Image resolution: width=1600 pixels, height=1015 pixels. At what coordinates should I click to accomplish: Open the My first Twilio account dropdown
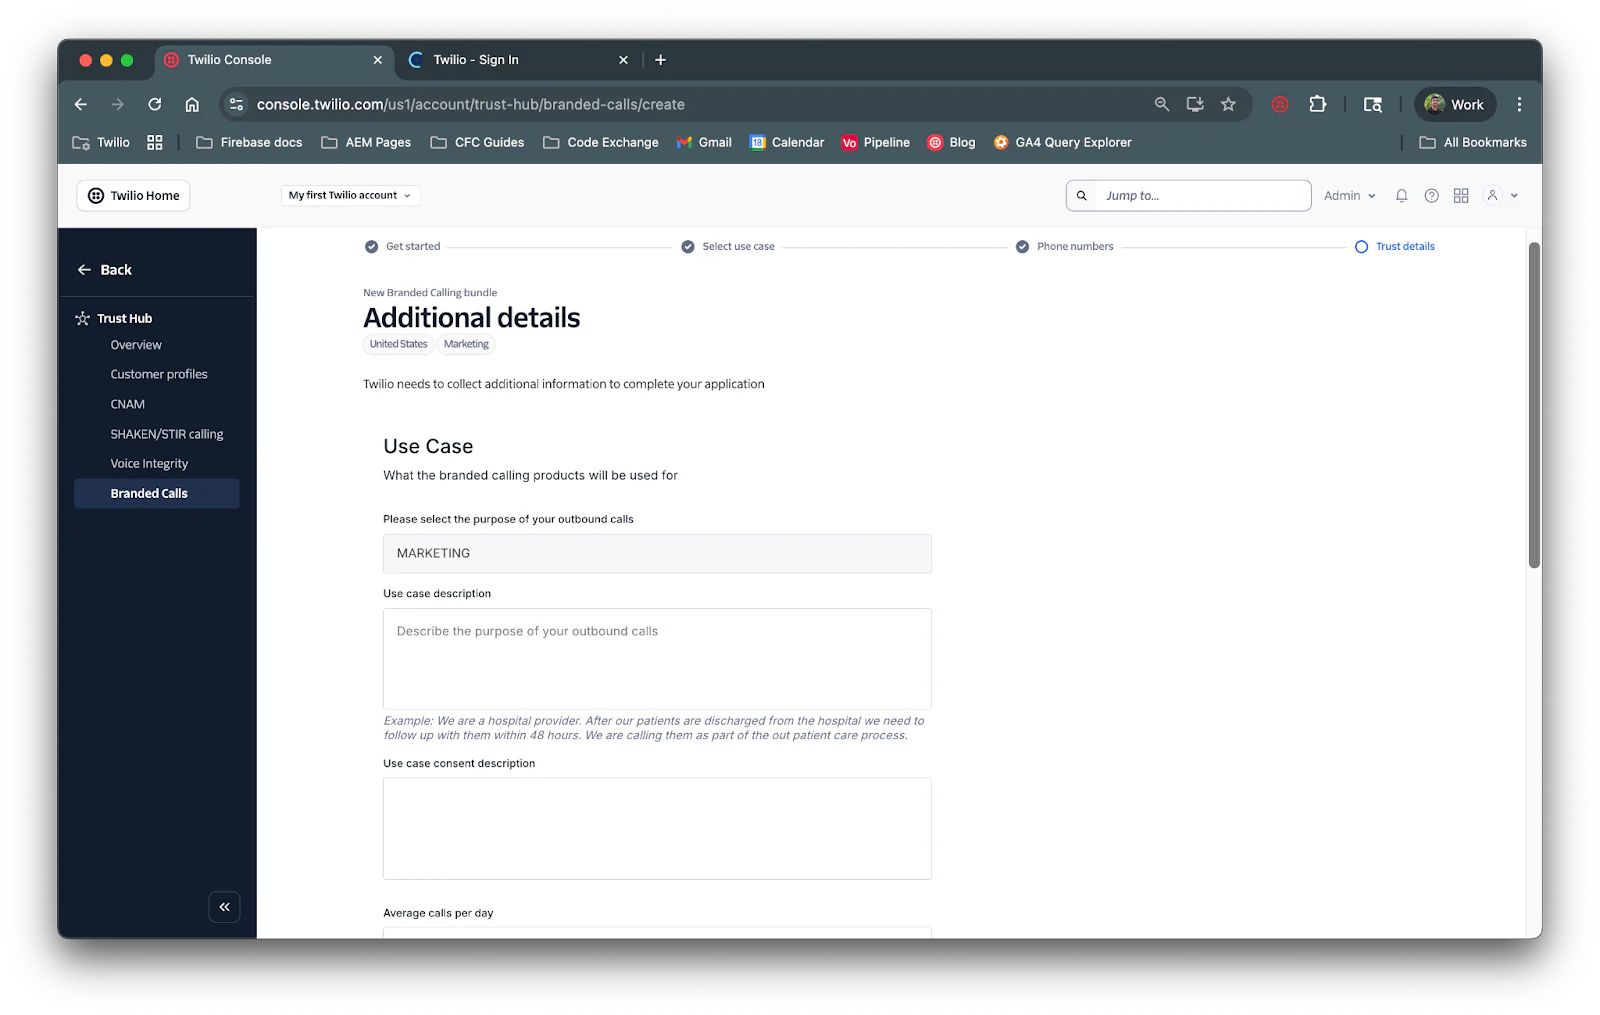[x=350, y=195]
